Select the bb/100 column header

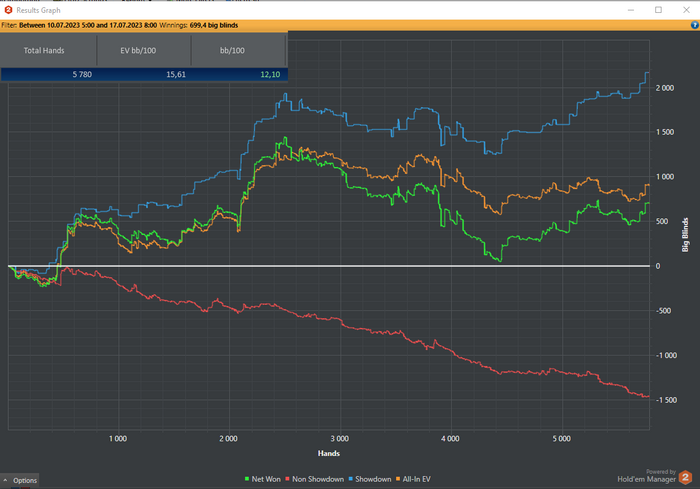[238, 50]
